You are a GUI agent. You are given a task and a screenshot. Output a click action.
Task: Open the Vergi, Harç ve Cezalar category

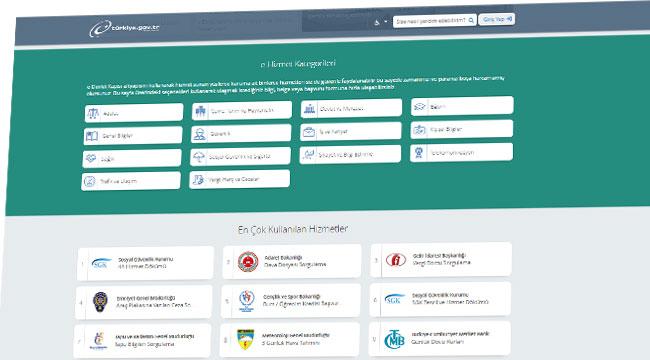[x=240, y=179]
